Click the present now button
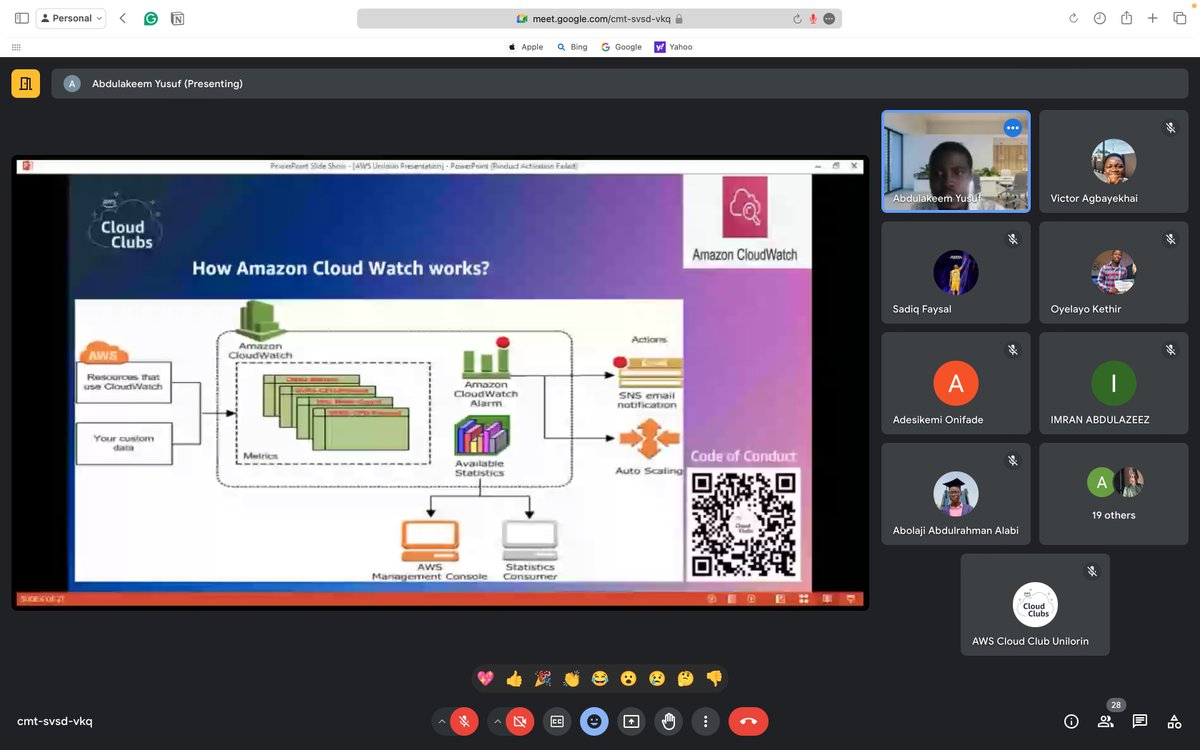Viewport: 1200px width, 750px height. (x=631, y=721)
